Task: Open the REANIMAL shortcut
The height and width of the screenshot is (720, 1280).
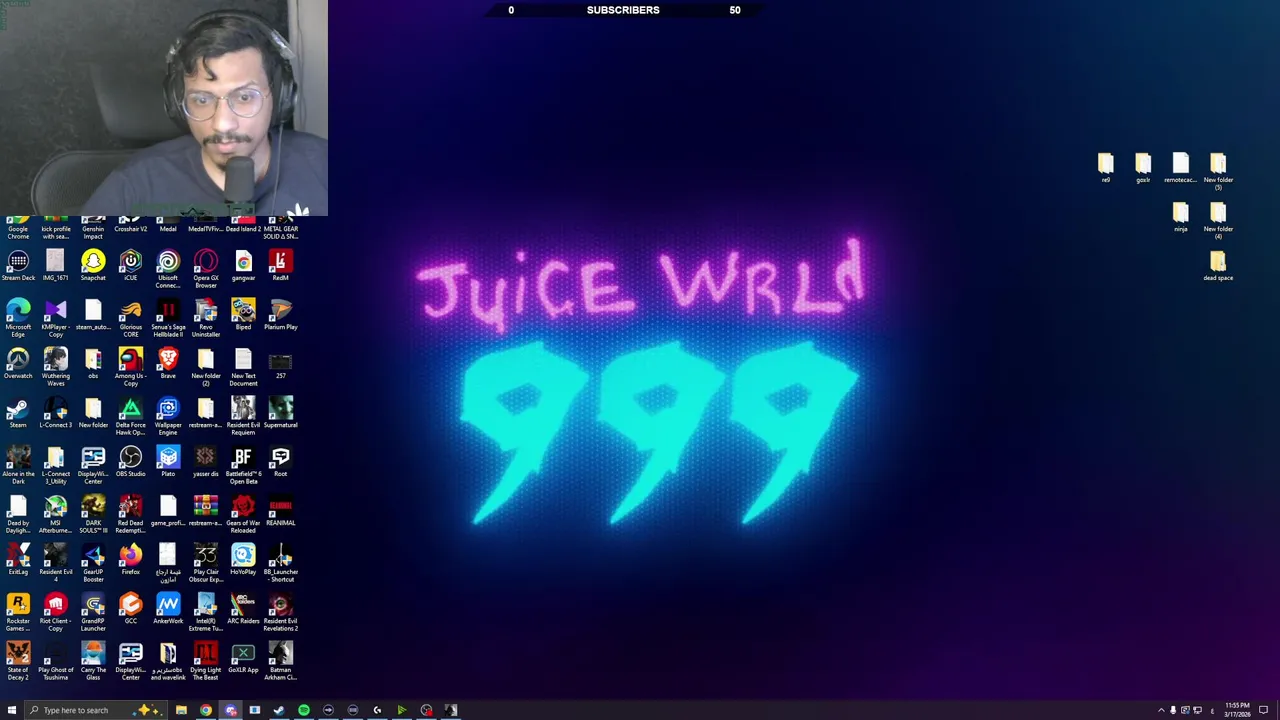Action: tap(281, 511)
